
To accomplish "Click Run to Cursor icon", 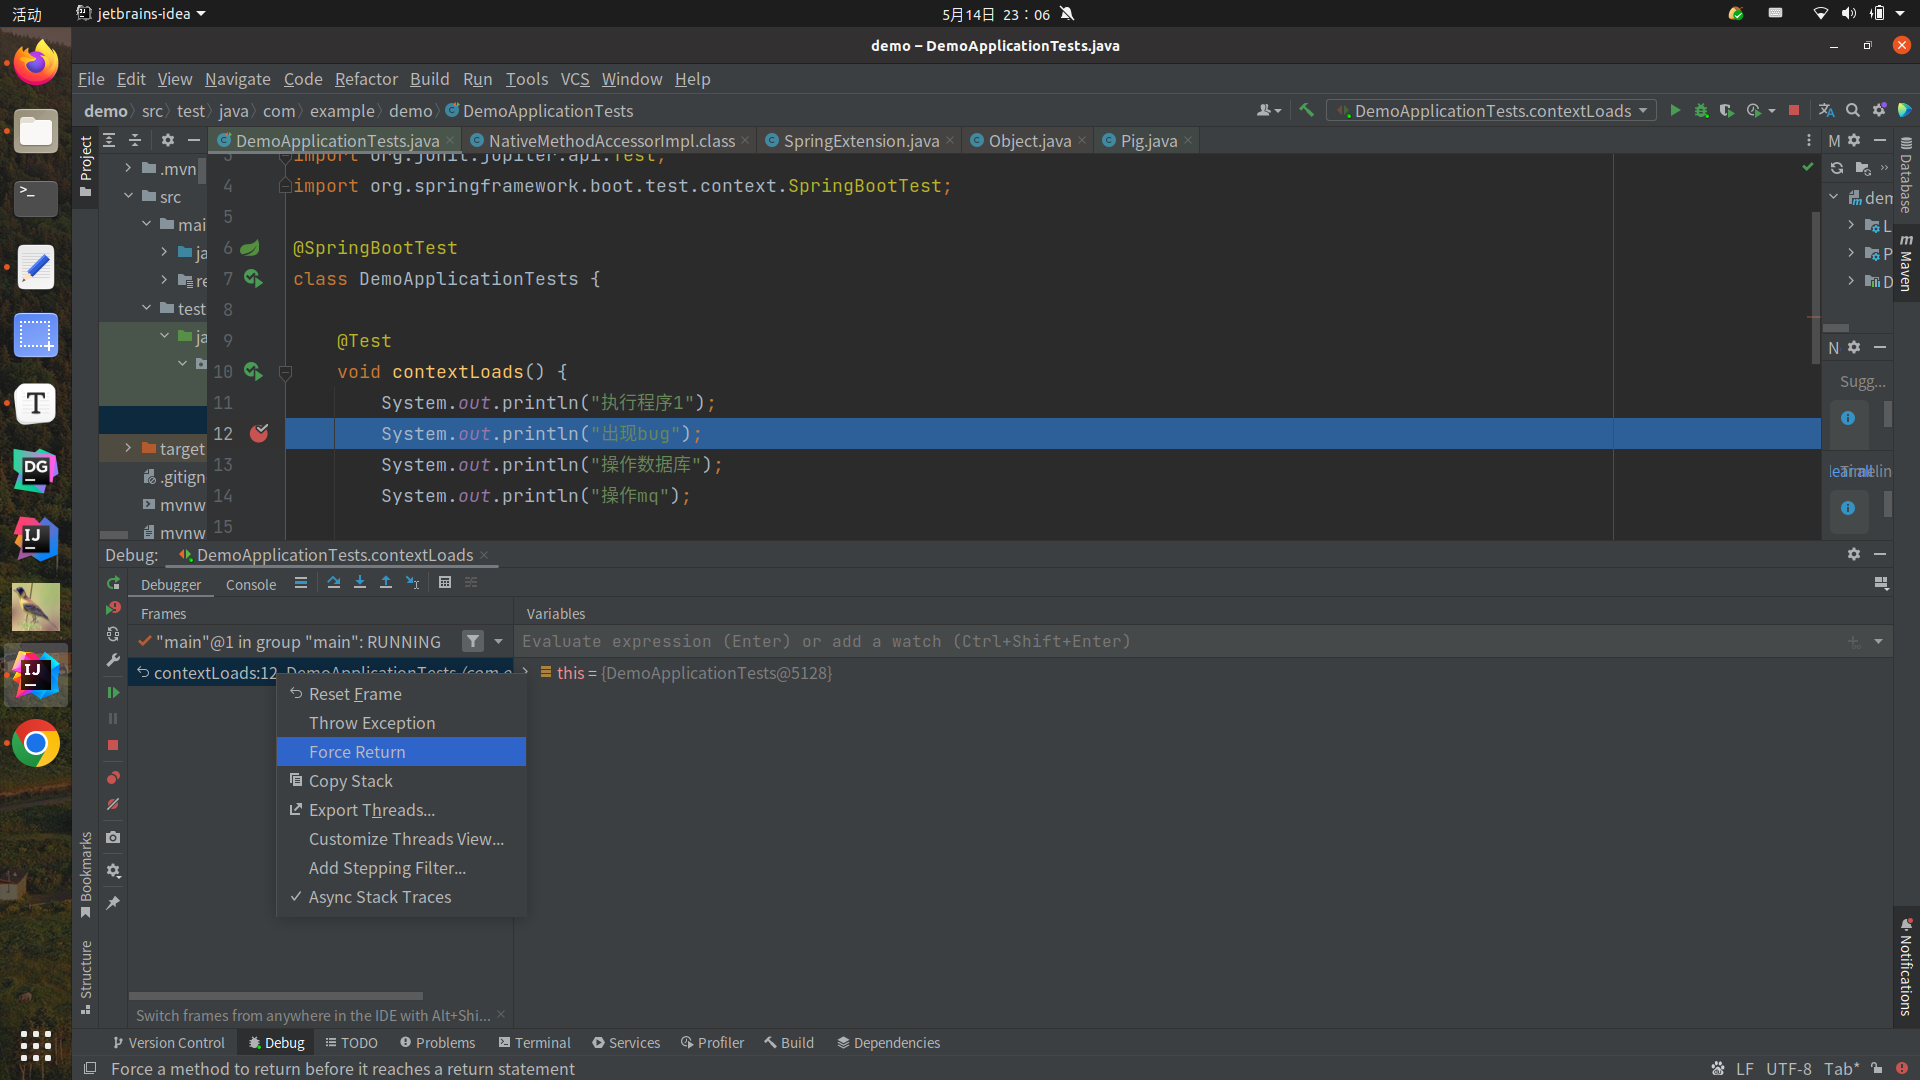I will click(412, 583).
